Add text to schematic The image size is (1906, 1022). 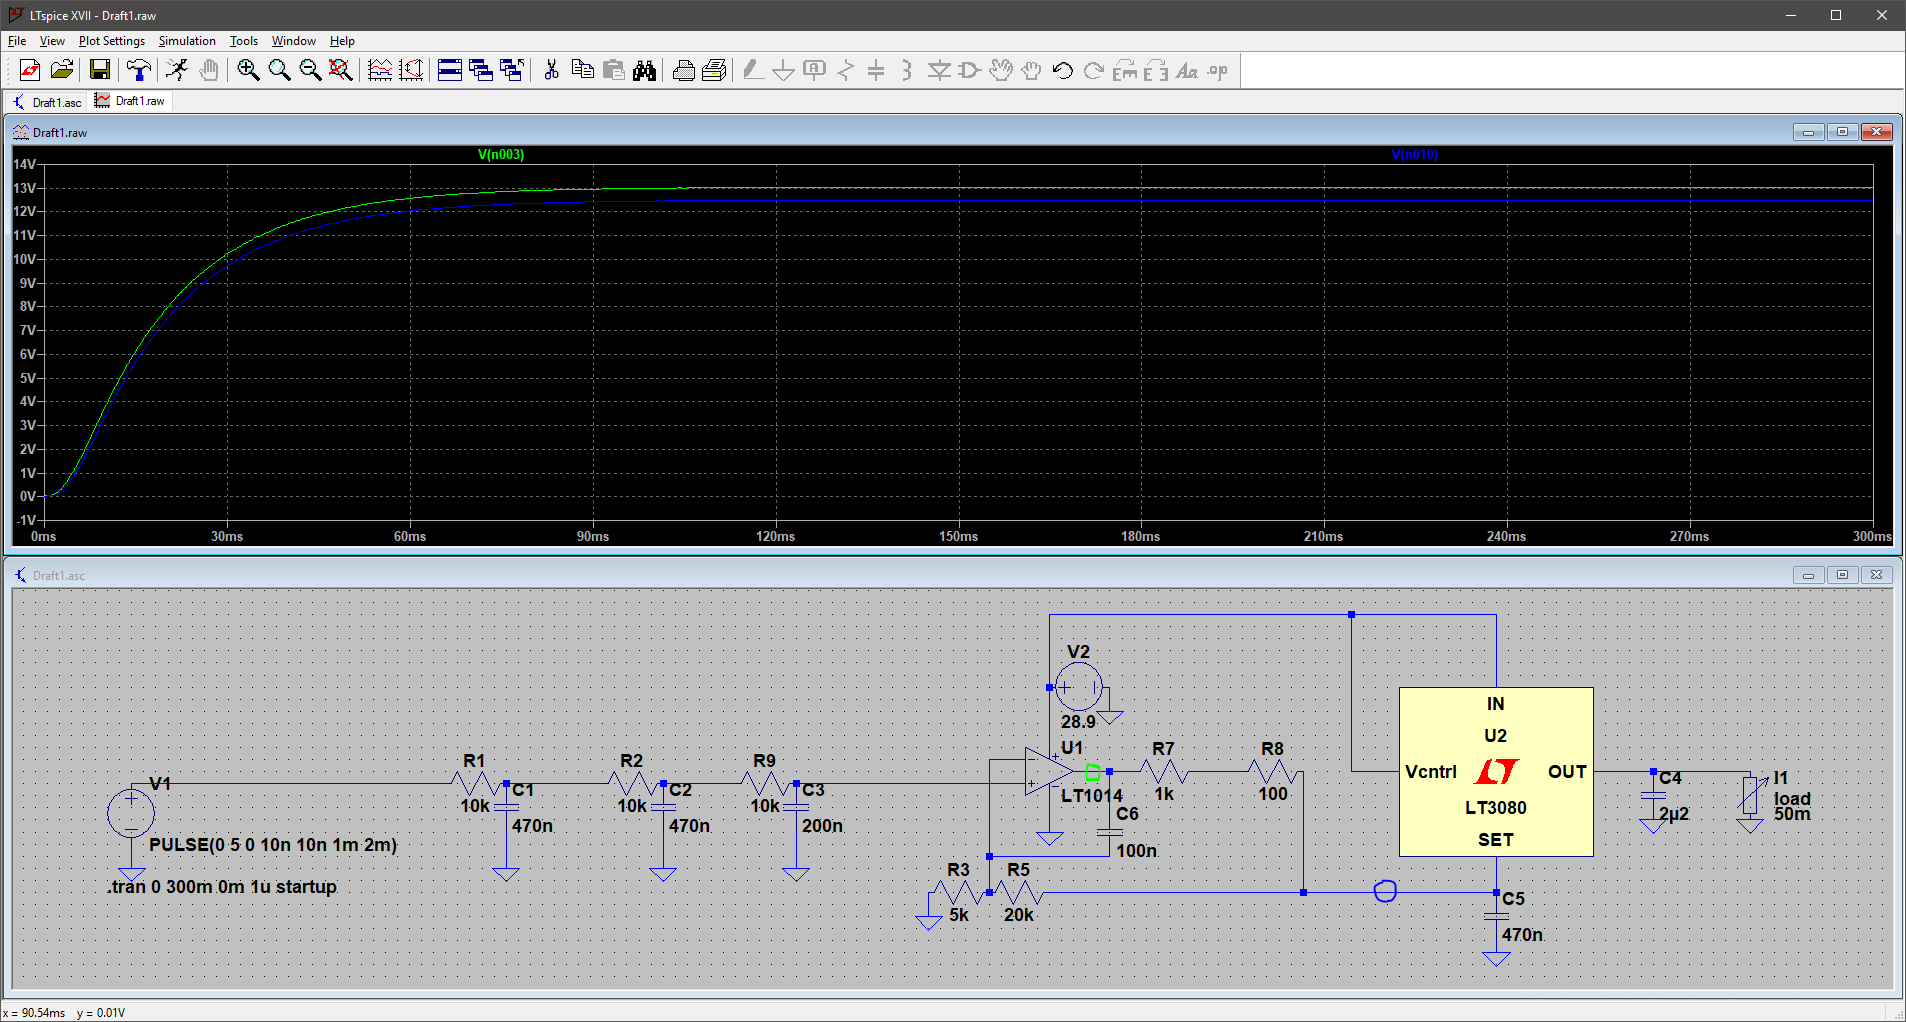point(1187,70)
